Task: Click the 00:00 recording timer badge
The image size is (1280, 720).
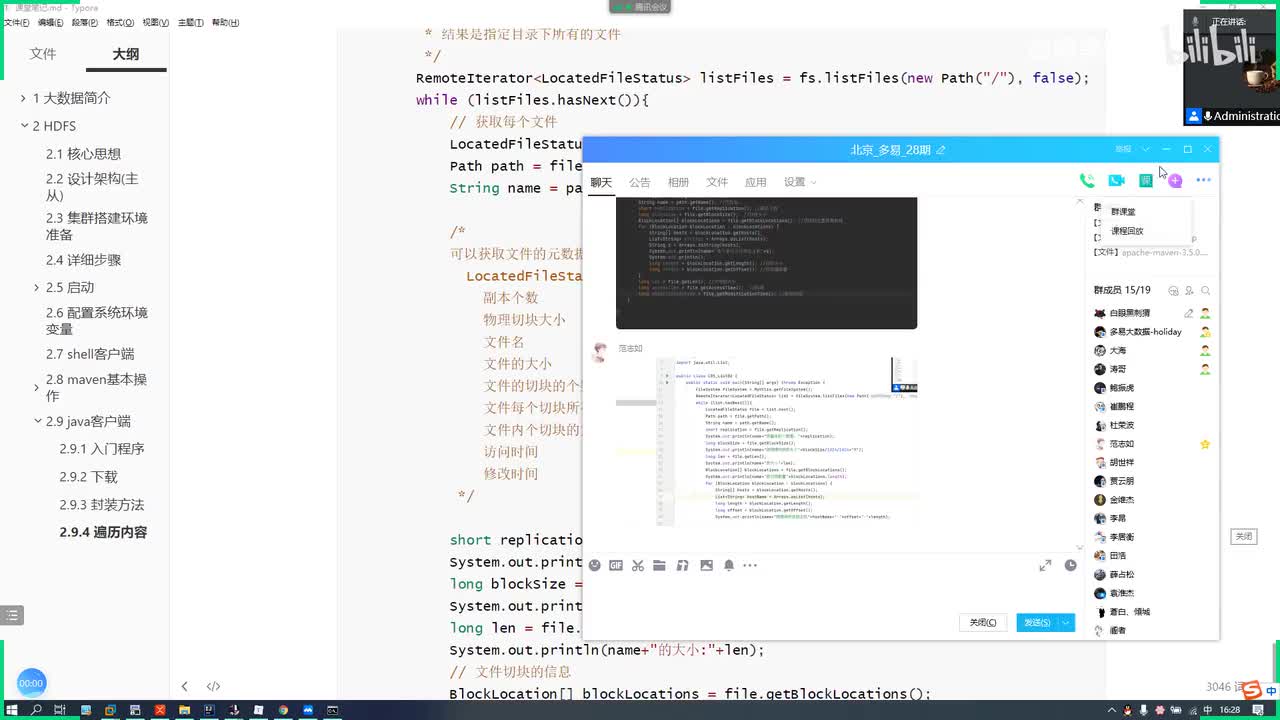Action: click(x=31, y=683)
